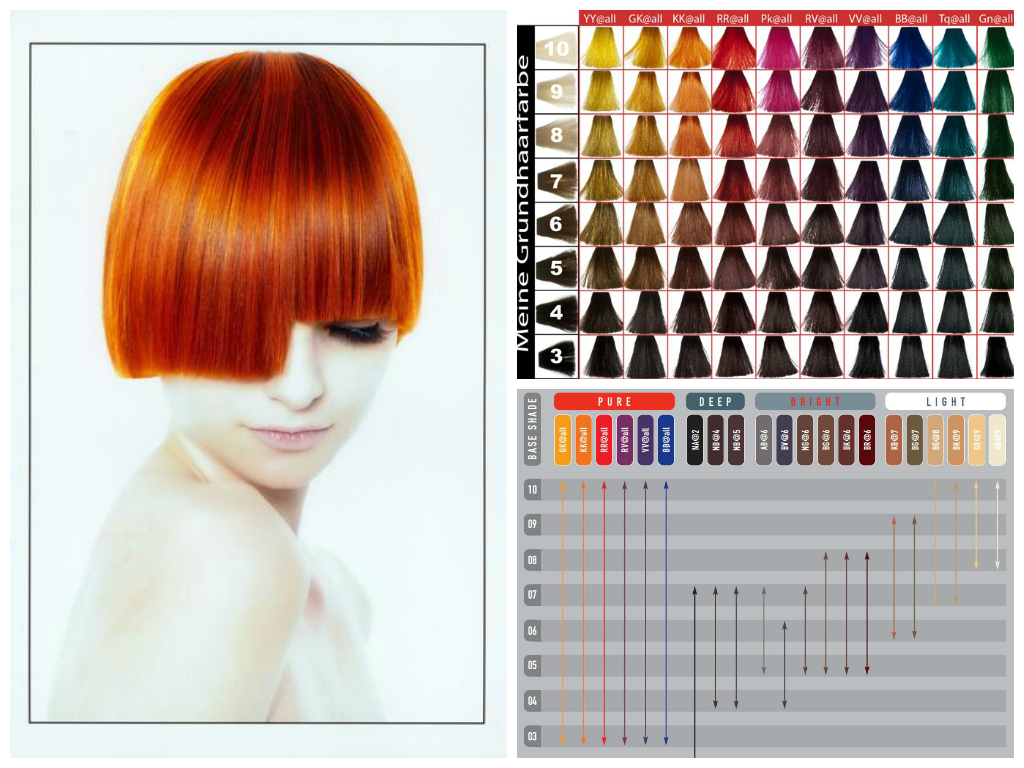The image size is (1024, 768).
Task: Select the grey AB@6 shade pill
Action: (764, 440)
